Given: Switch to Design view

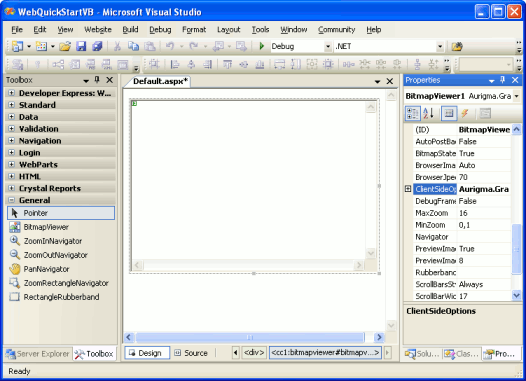Looking at the screenshot, I should [147, 353].
